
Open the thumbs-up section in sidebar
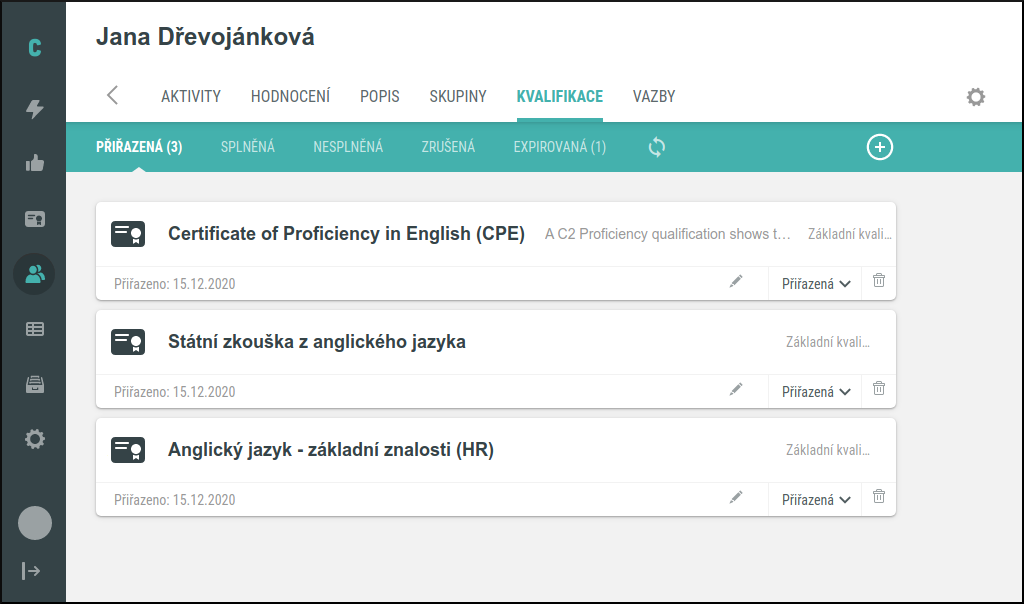(x=34, y=164)
